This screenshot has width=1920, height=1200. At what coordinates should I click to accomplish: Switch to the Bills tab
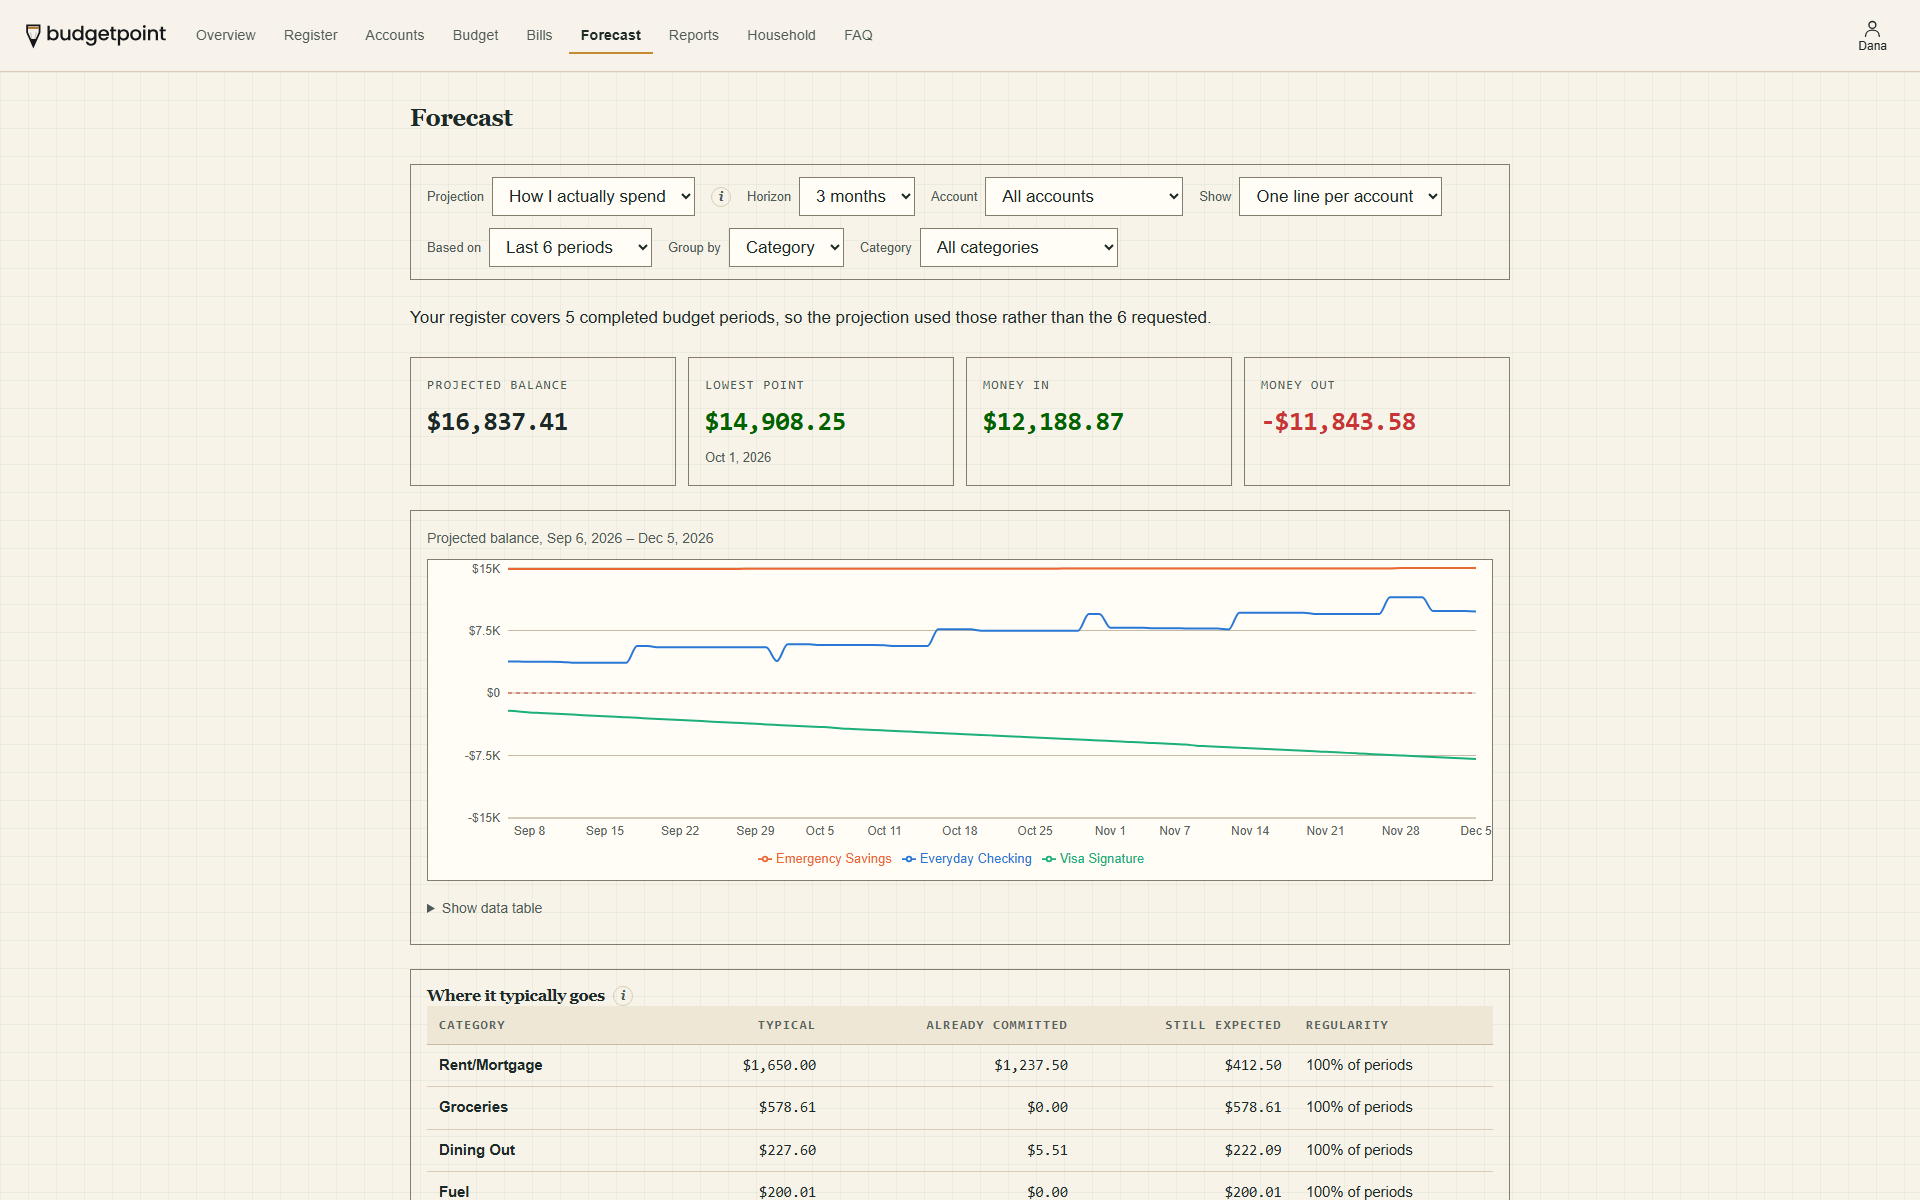[540, 35]
